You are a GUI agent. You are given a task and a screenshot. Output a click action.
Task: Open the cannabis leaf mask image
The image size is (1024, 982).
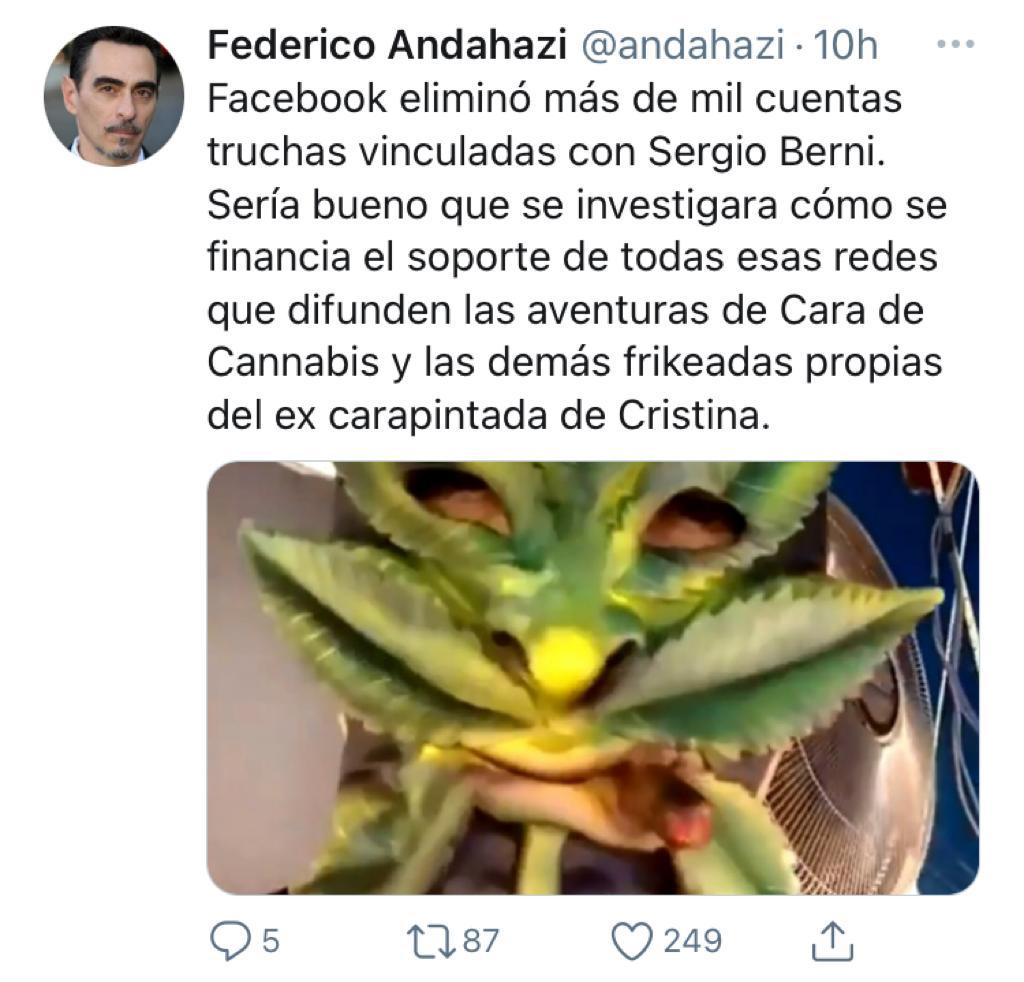[592, 678]
